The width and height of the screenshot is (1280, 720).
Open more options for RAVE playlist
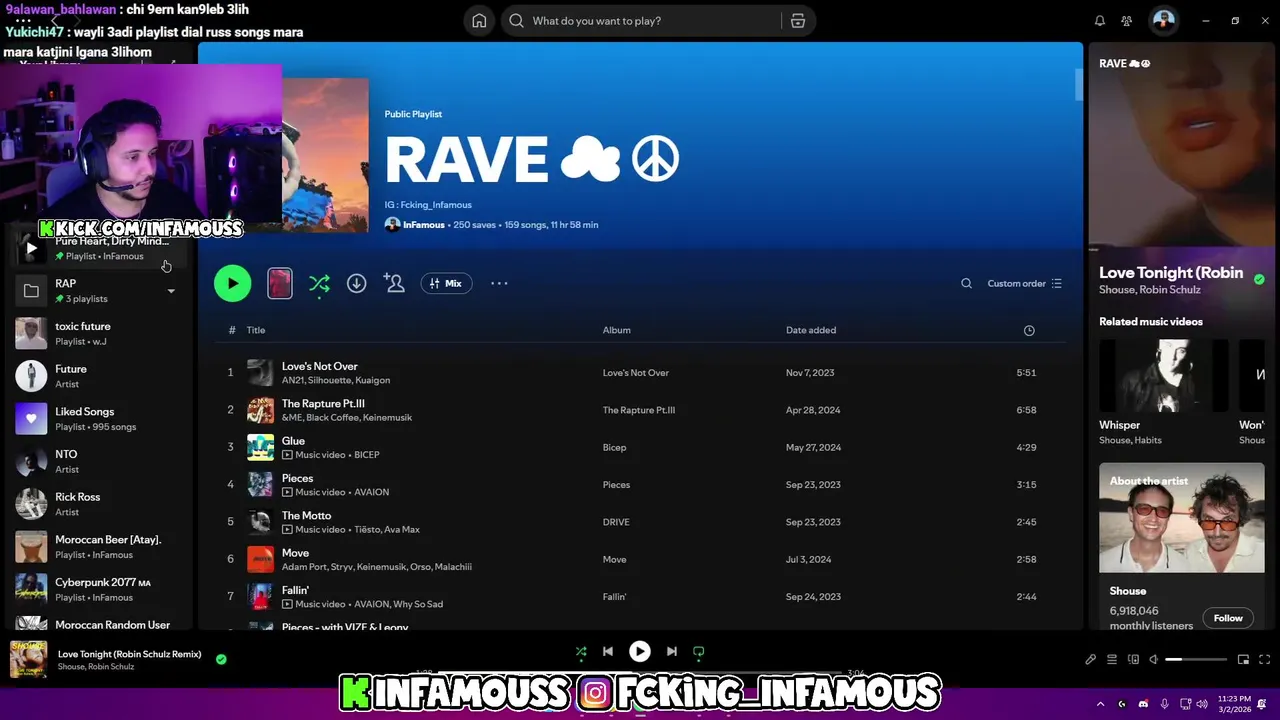click(x=499, y=283)
